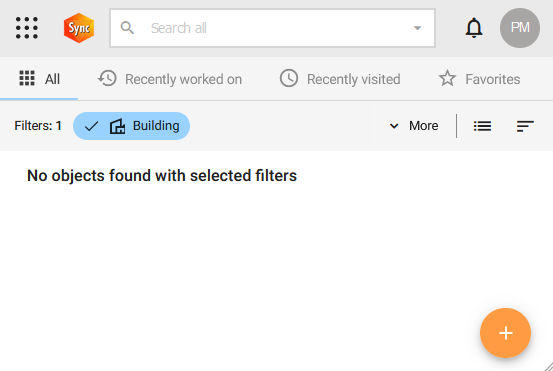Open the sort options icon
The width and height of the screenshot is (553, 371).
pos(525,126)
